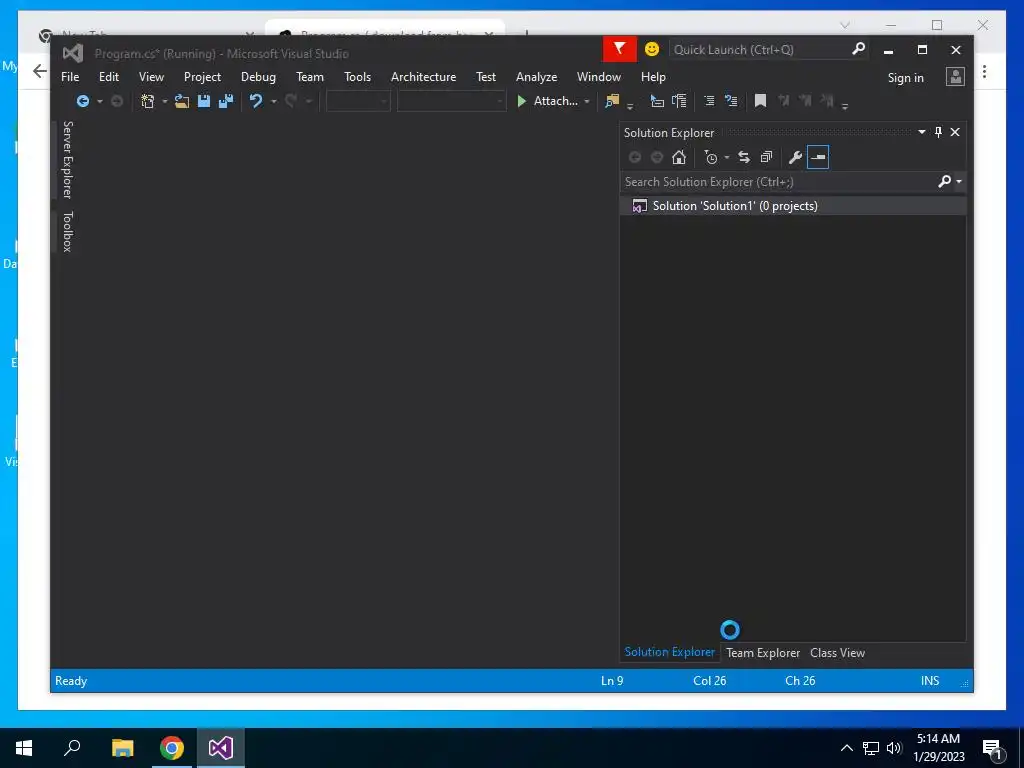Toggle Preview Selected Items button
Image resolution: width=1024 pixels, height=768 pixels.
(x=818, y=157)
